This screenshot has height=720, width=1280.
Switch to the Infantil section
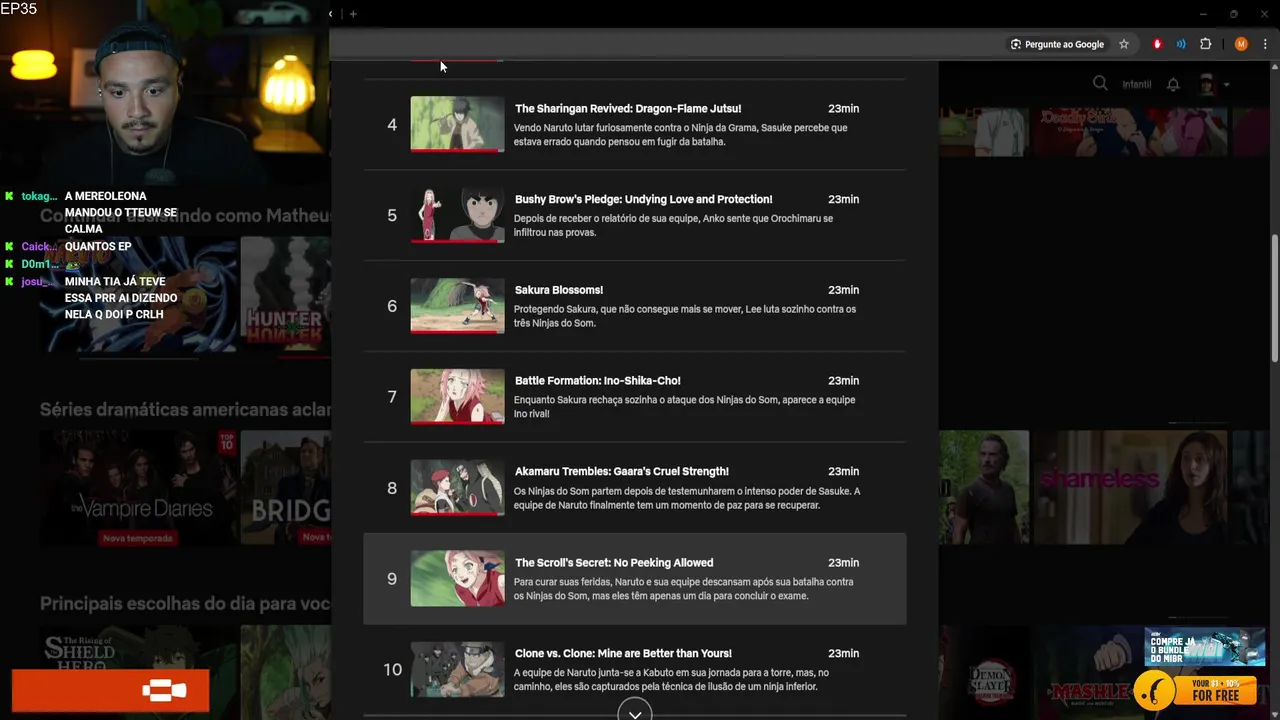1137,85
